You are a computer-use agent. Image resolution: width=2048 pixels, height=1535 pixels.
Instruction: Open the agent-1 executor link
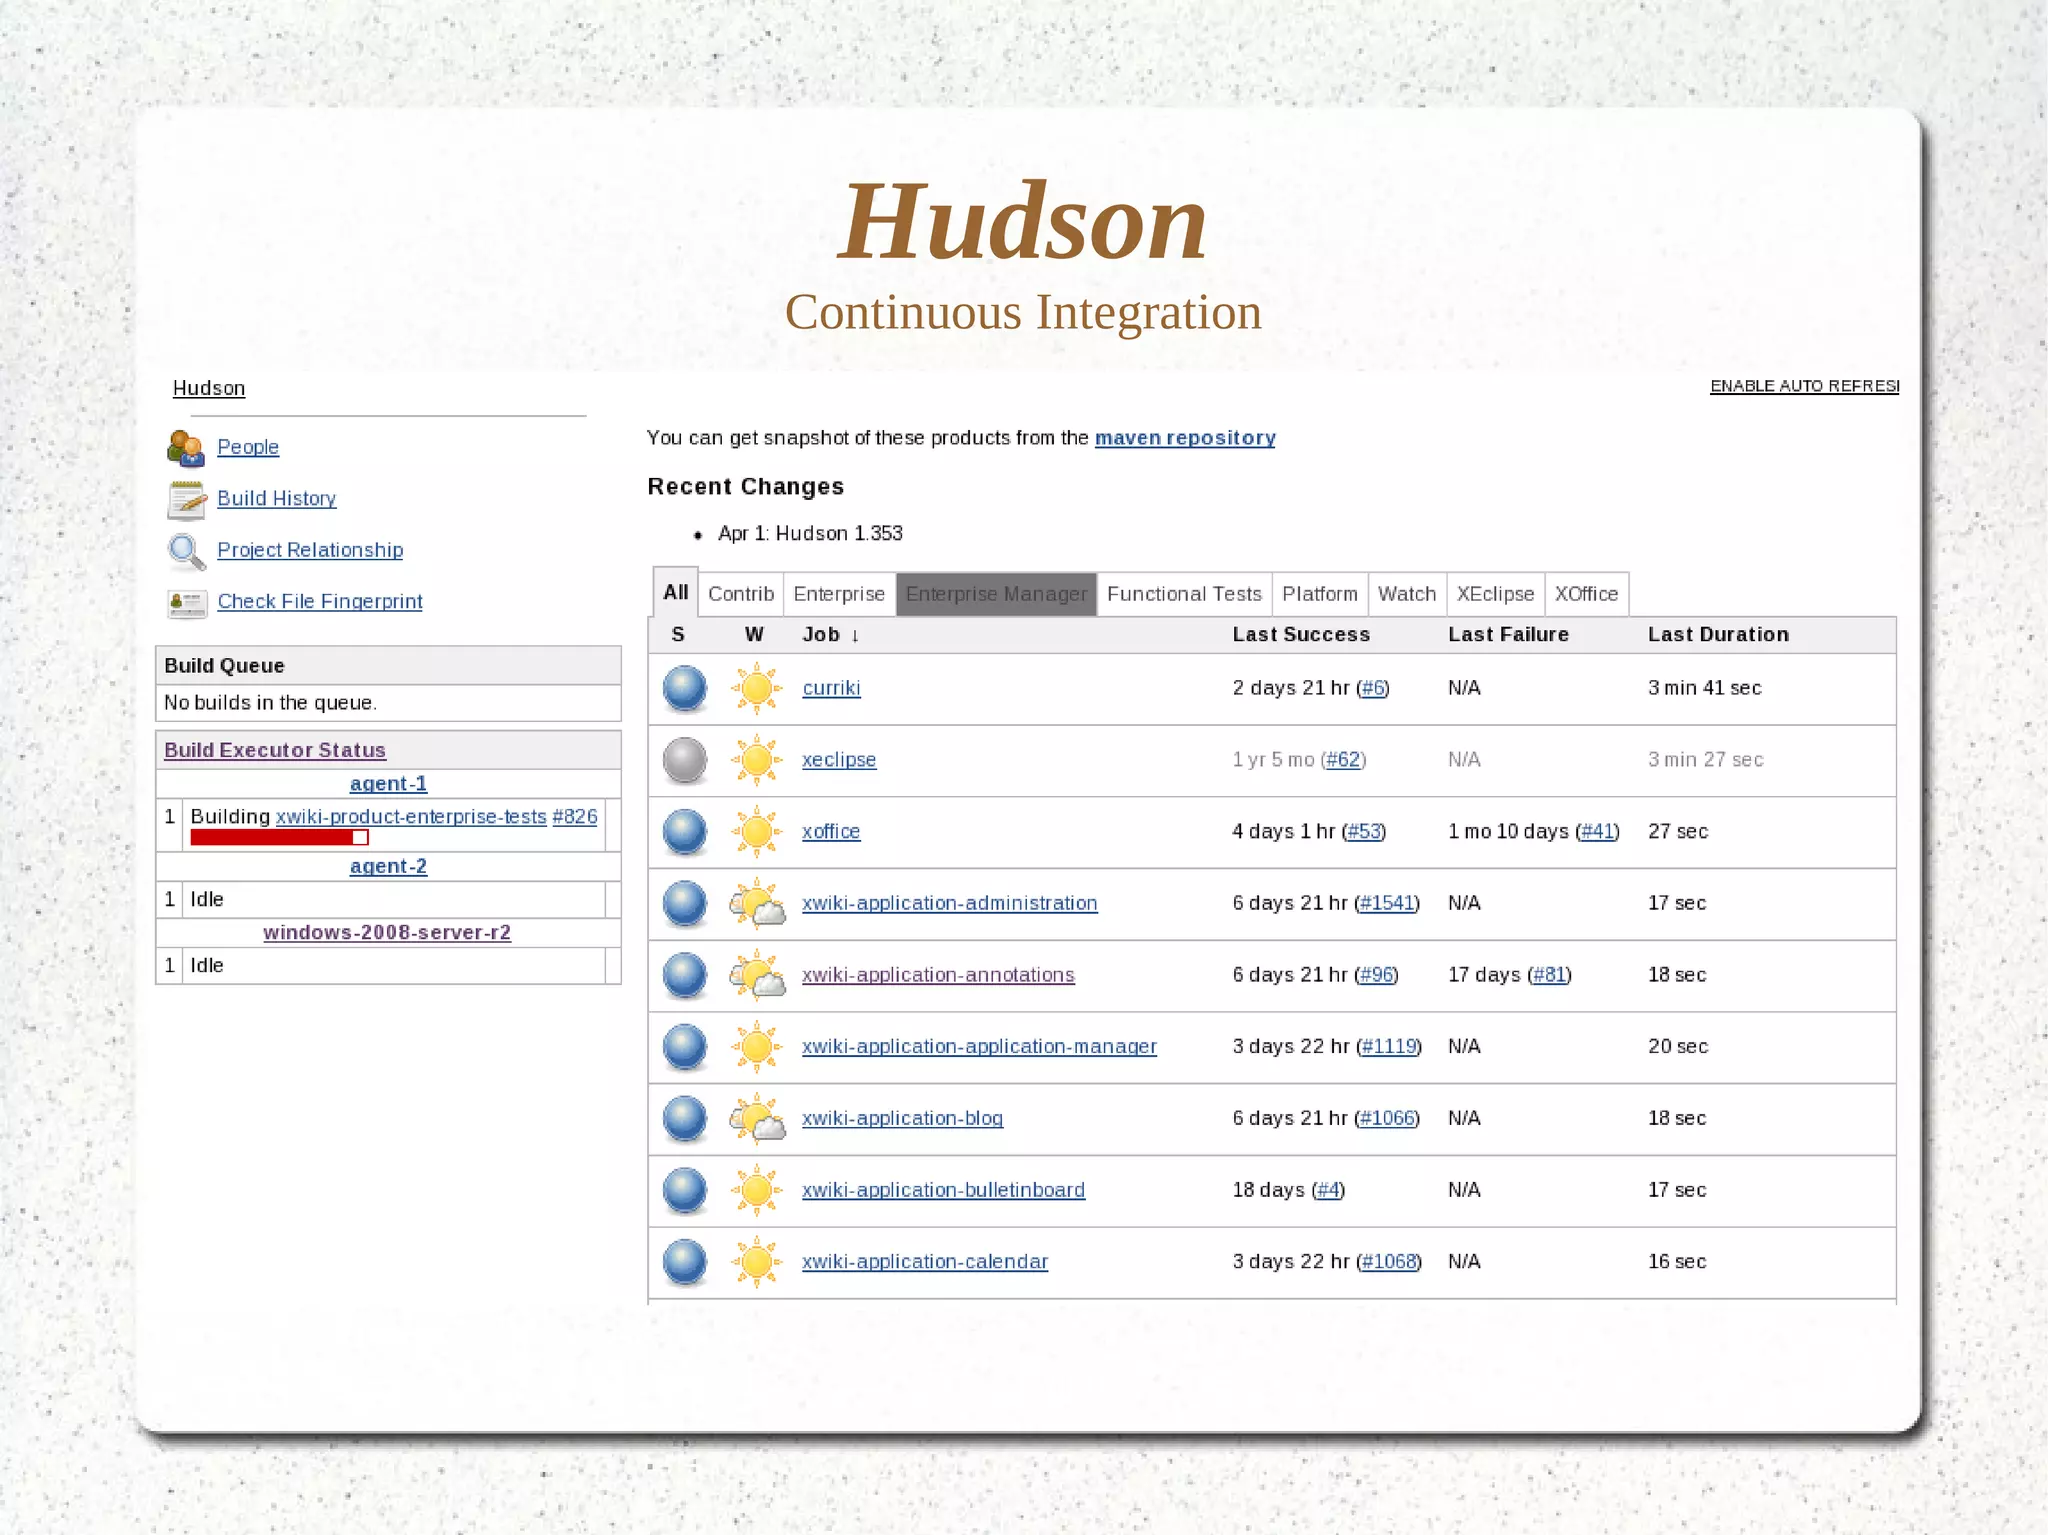[388, 784]
